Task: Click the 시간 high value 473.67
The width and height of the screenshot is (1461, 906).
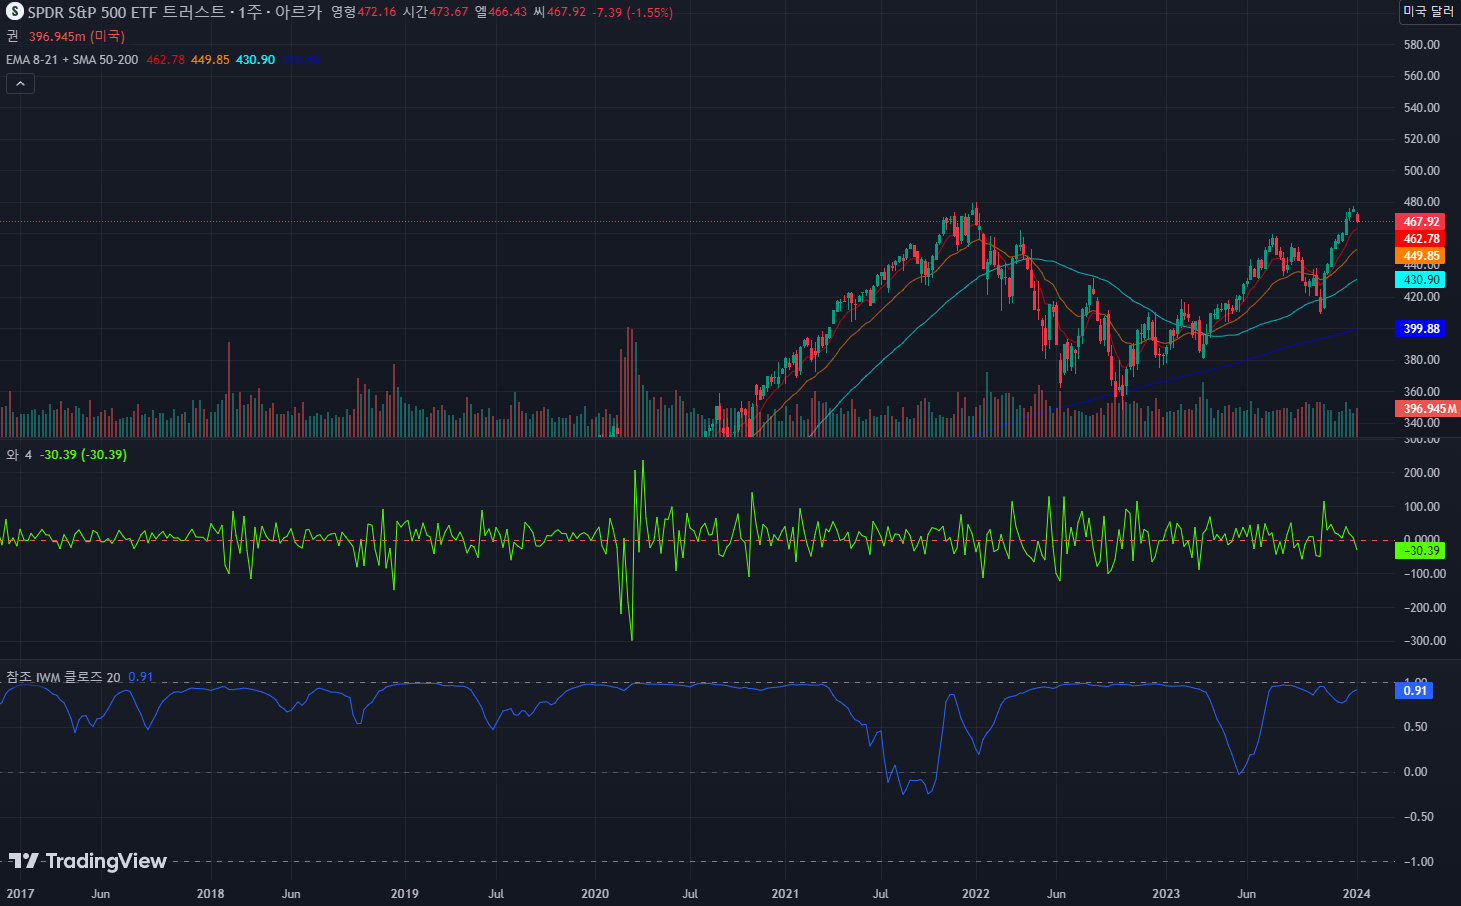Action: click(449, 12)
